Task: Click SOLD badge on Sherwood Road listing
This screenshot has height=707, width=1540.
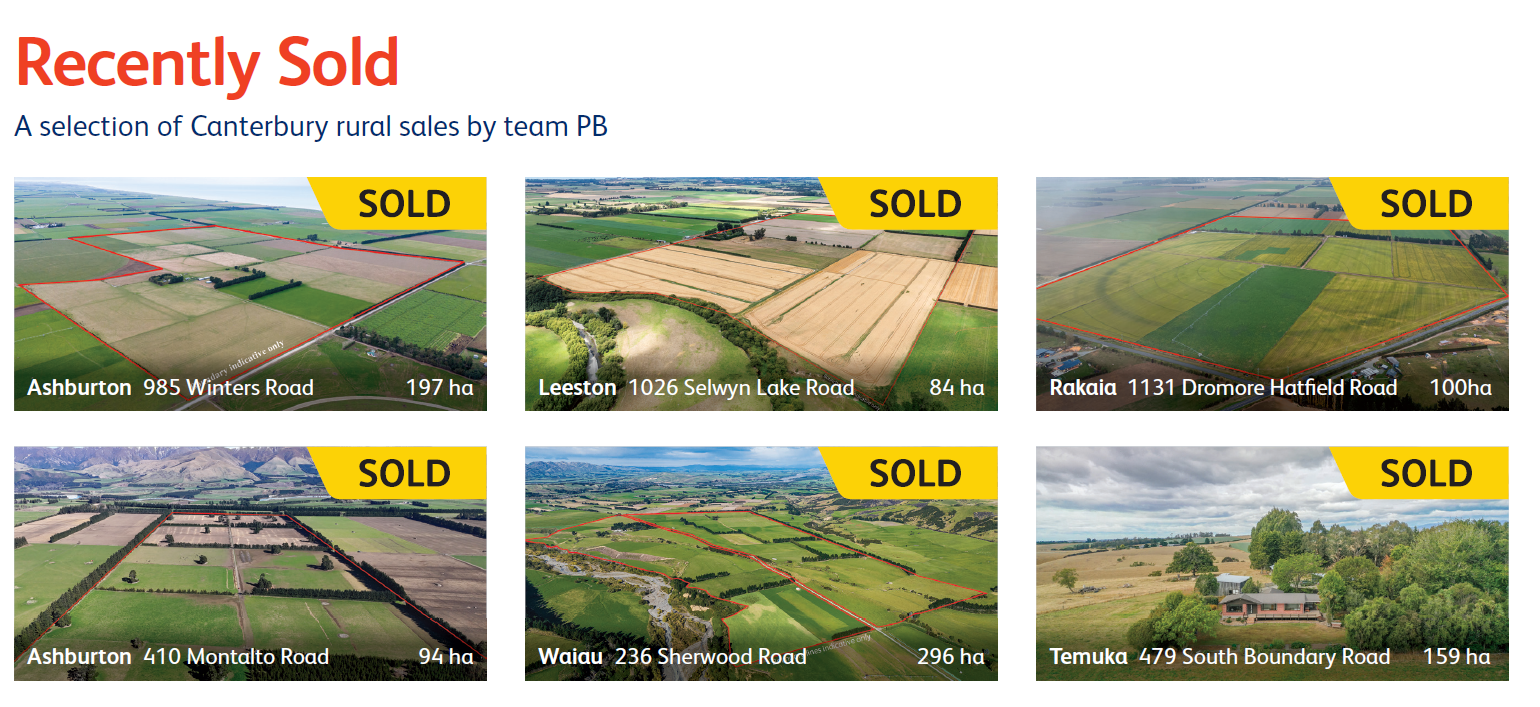Action: coord(915,473)
